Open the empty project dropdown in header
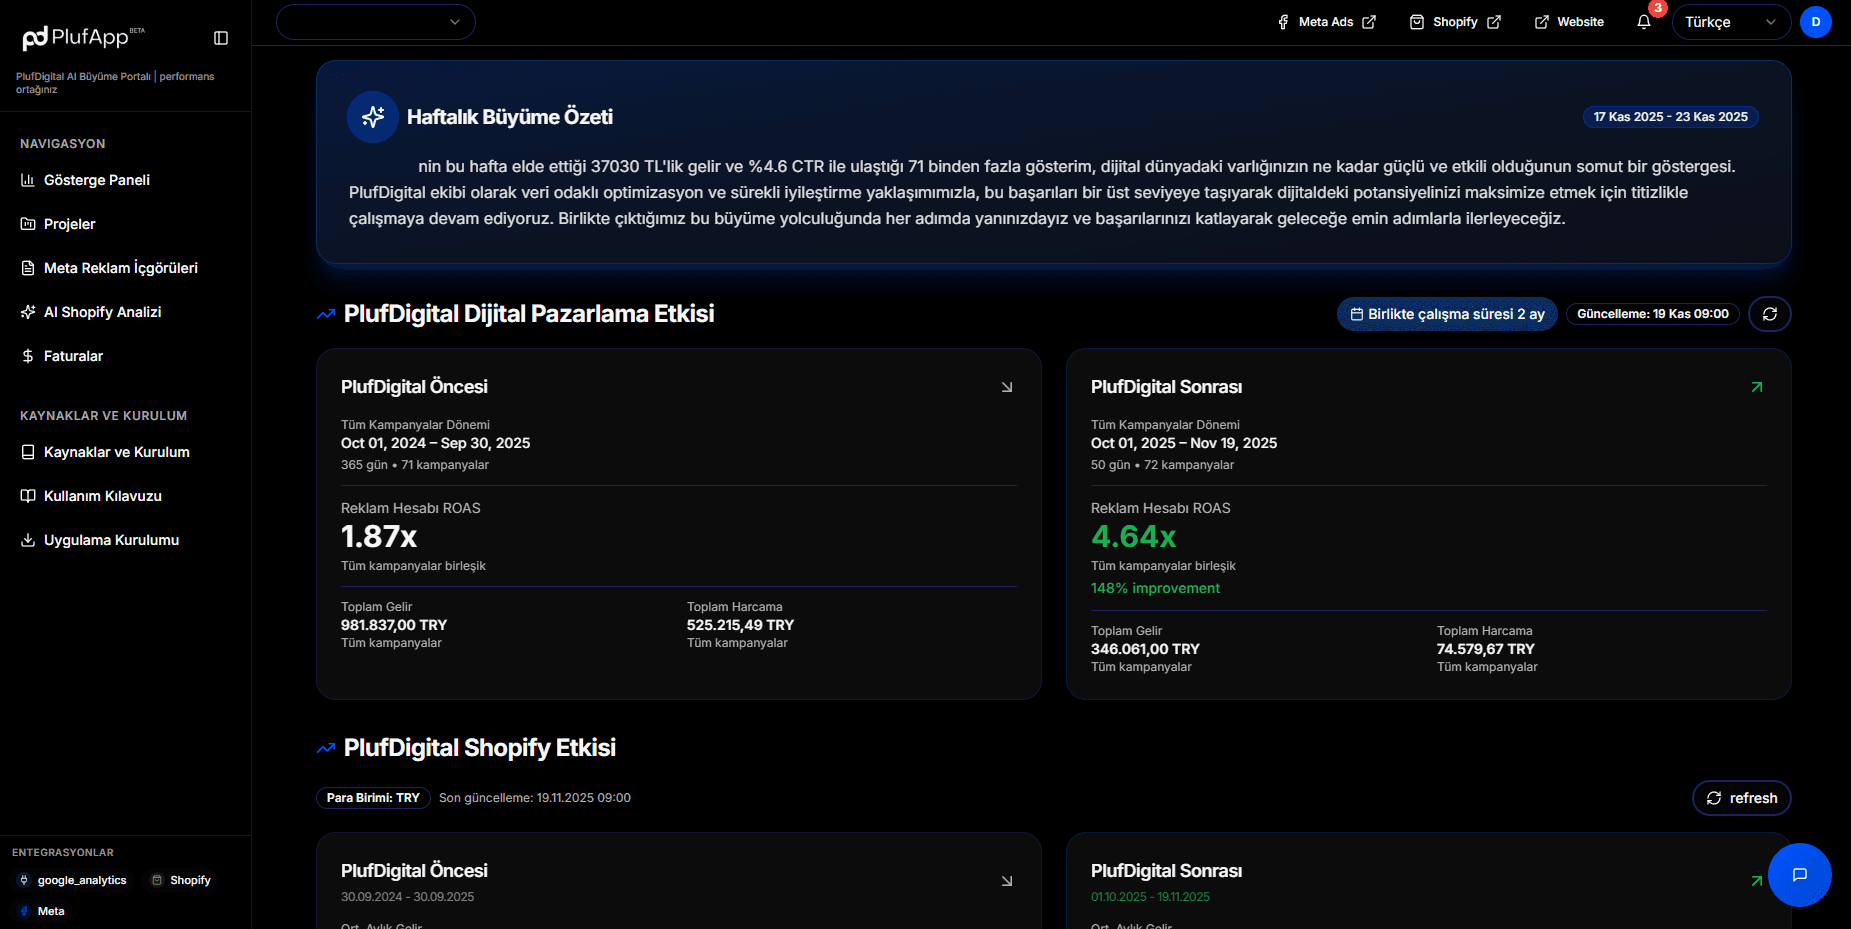This screenshot has width=1851, height=929. [376, 22]
